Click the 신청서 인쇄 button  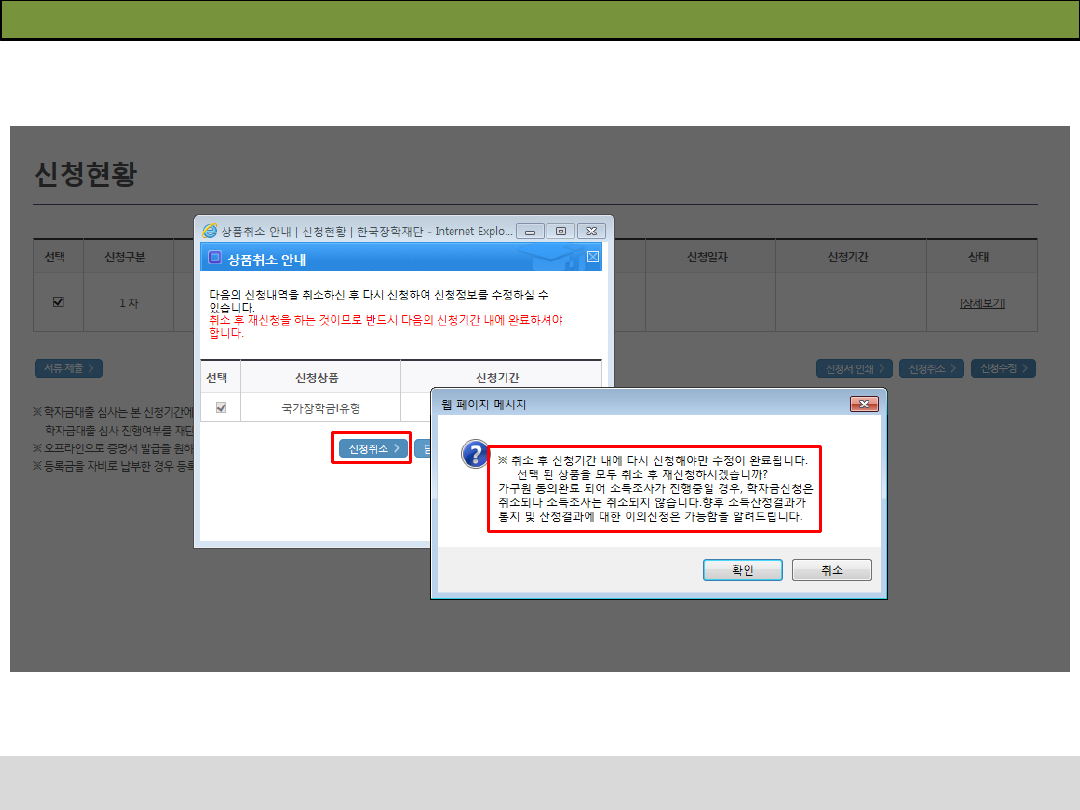coord(854,369)
